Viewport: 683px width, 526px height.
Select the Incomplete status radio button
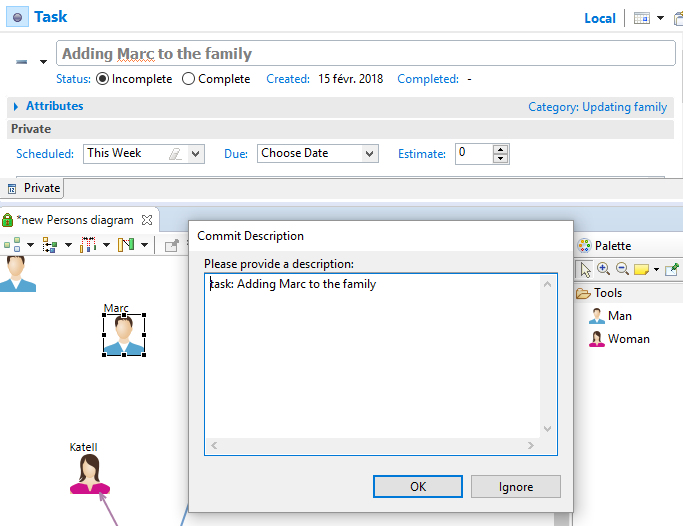click(102, 79)
